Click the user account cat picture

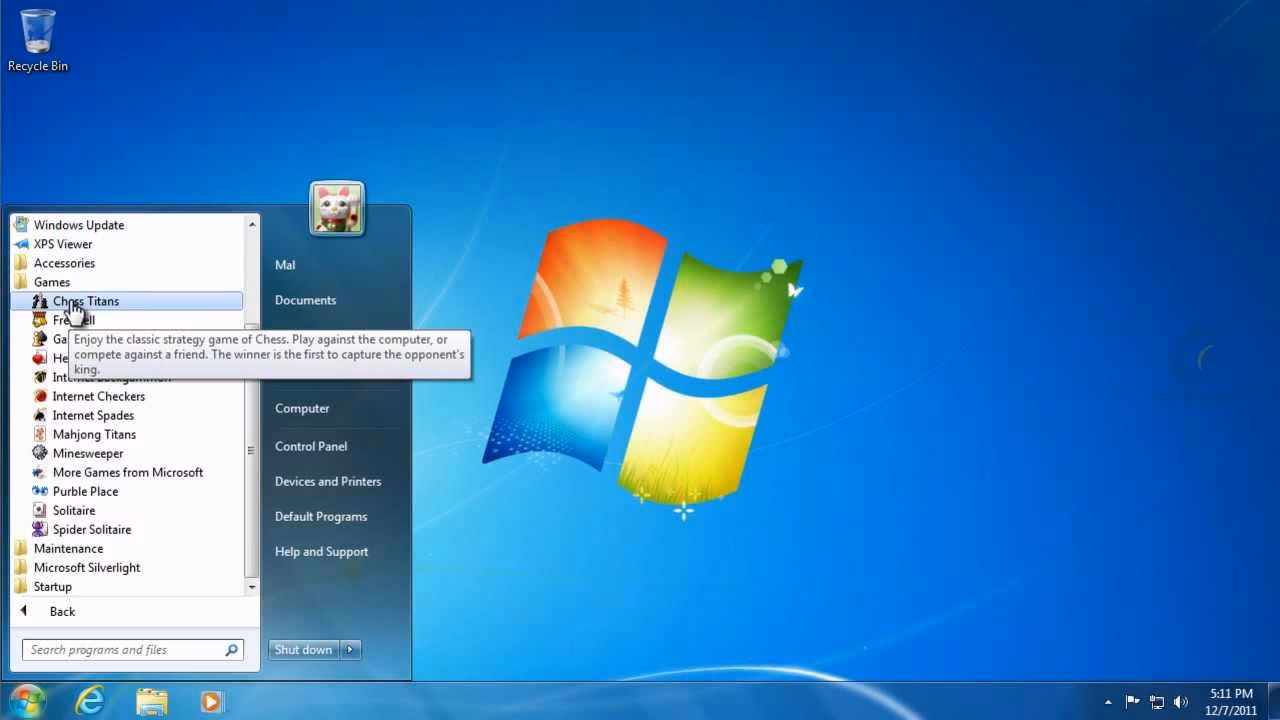tap(337, 209)
